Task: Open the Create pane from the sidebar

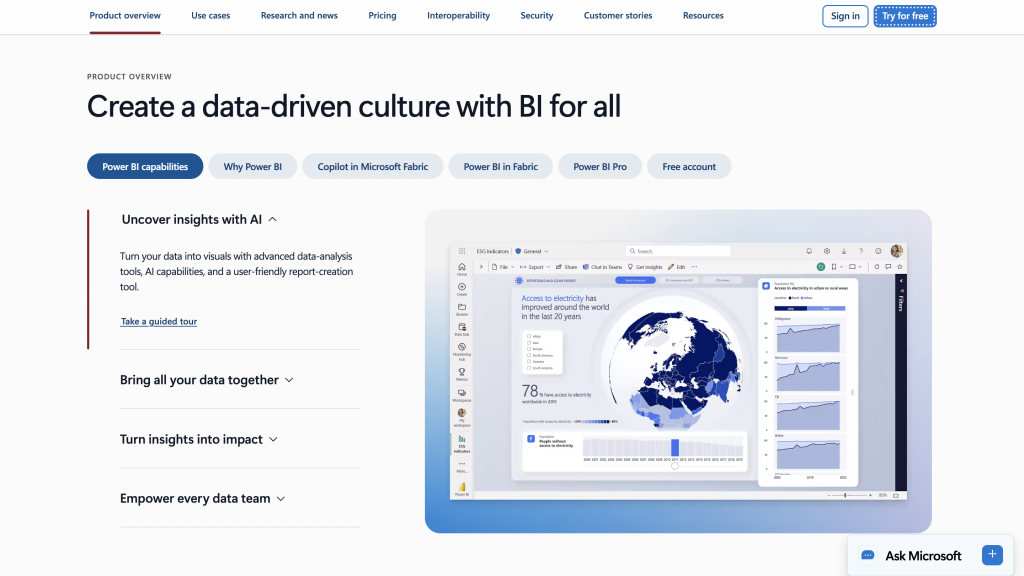Action: [x=461, y=286]
